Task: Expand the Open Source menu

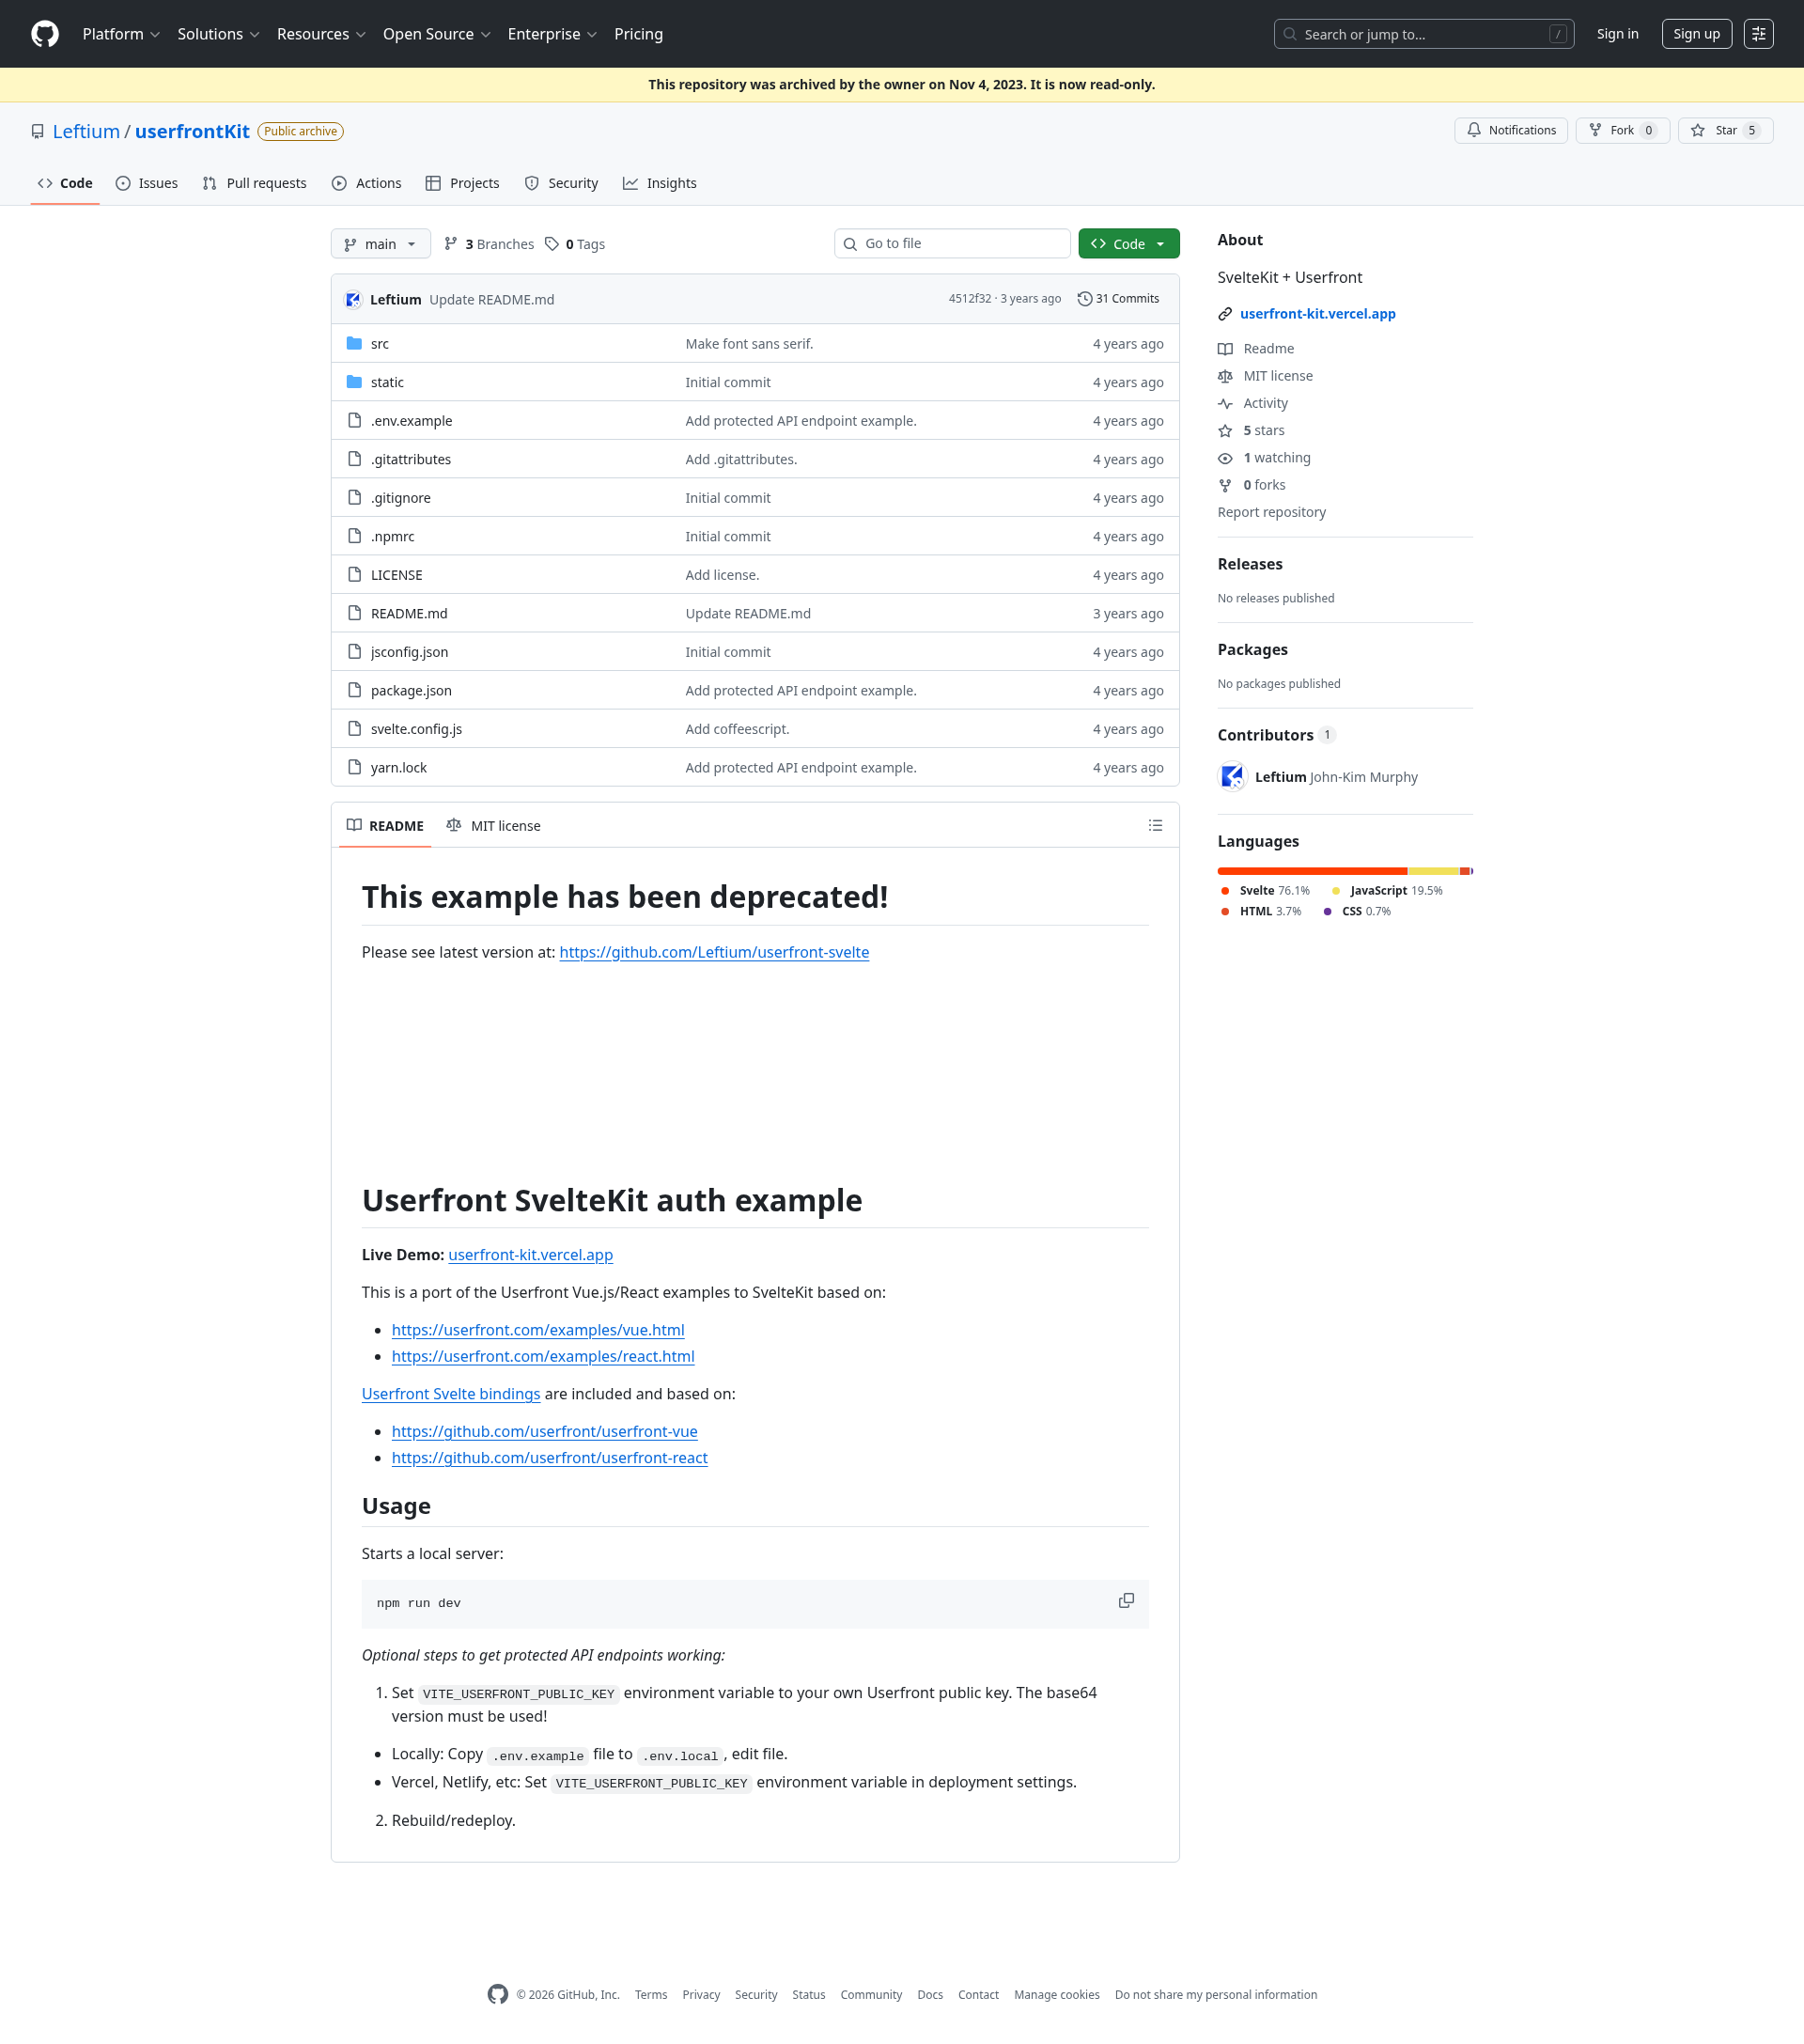Action: tap(436, 34)
